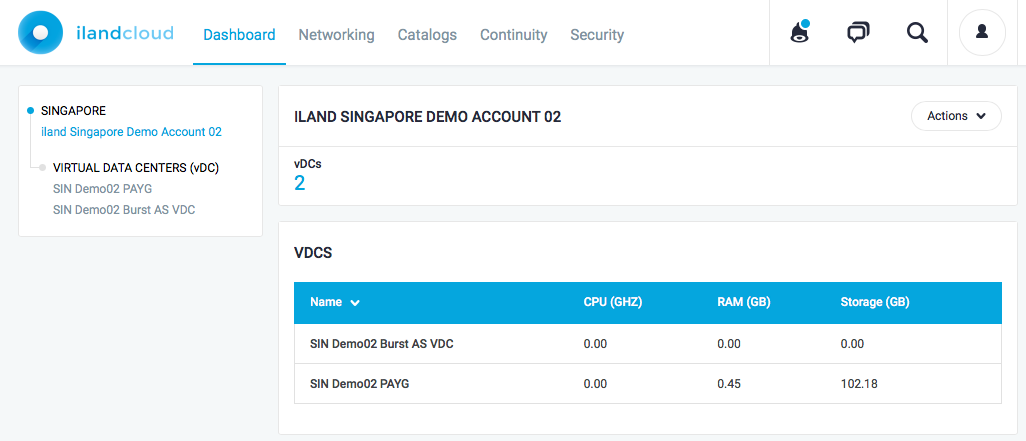Open the Catalogs tab
The image size is (1026, 441).
(x=427, y=35)
